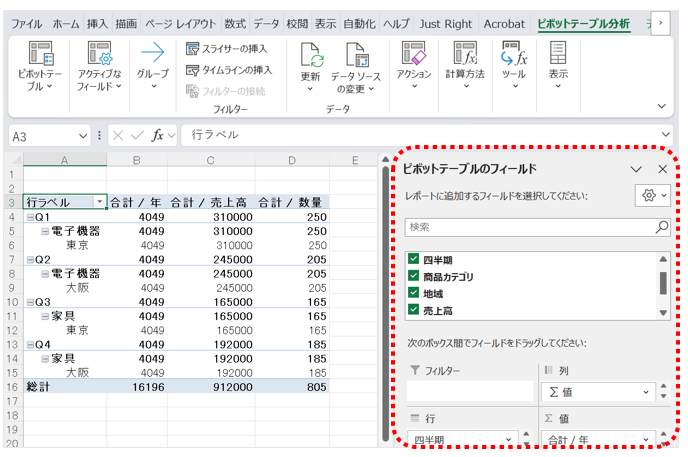Select column header B
The image size is (688, 457).
[x=136, y=161]
